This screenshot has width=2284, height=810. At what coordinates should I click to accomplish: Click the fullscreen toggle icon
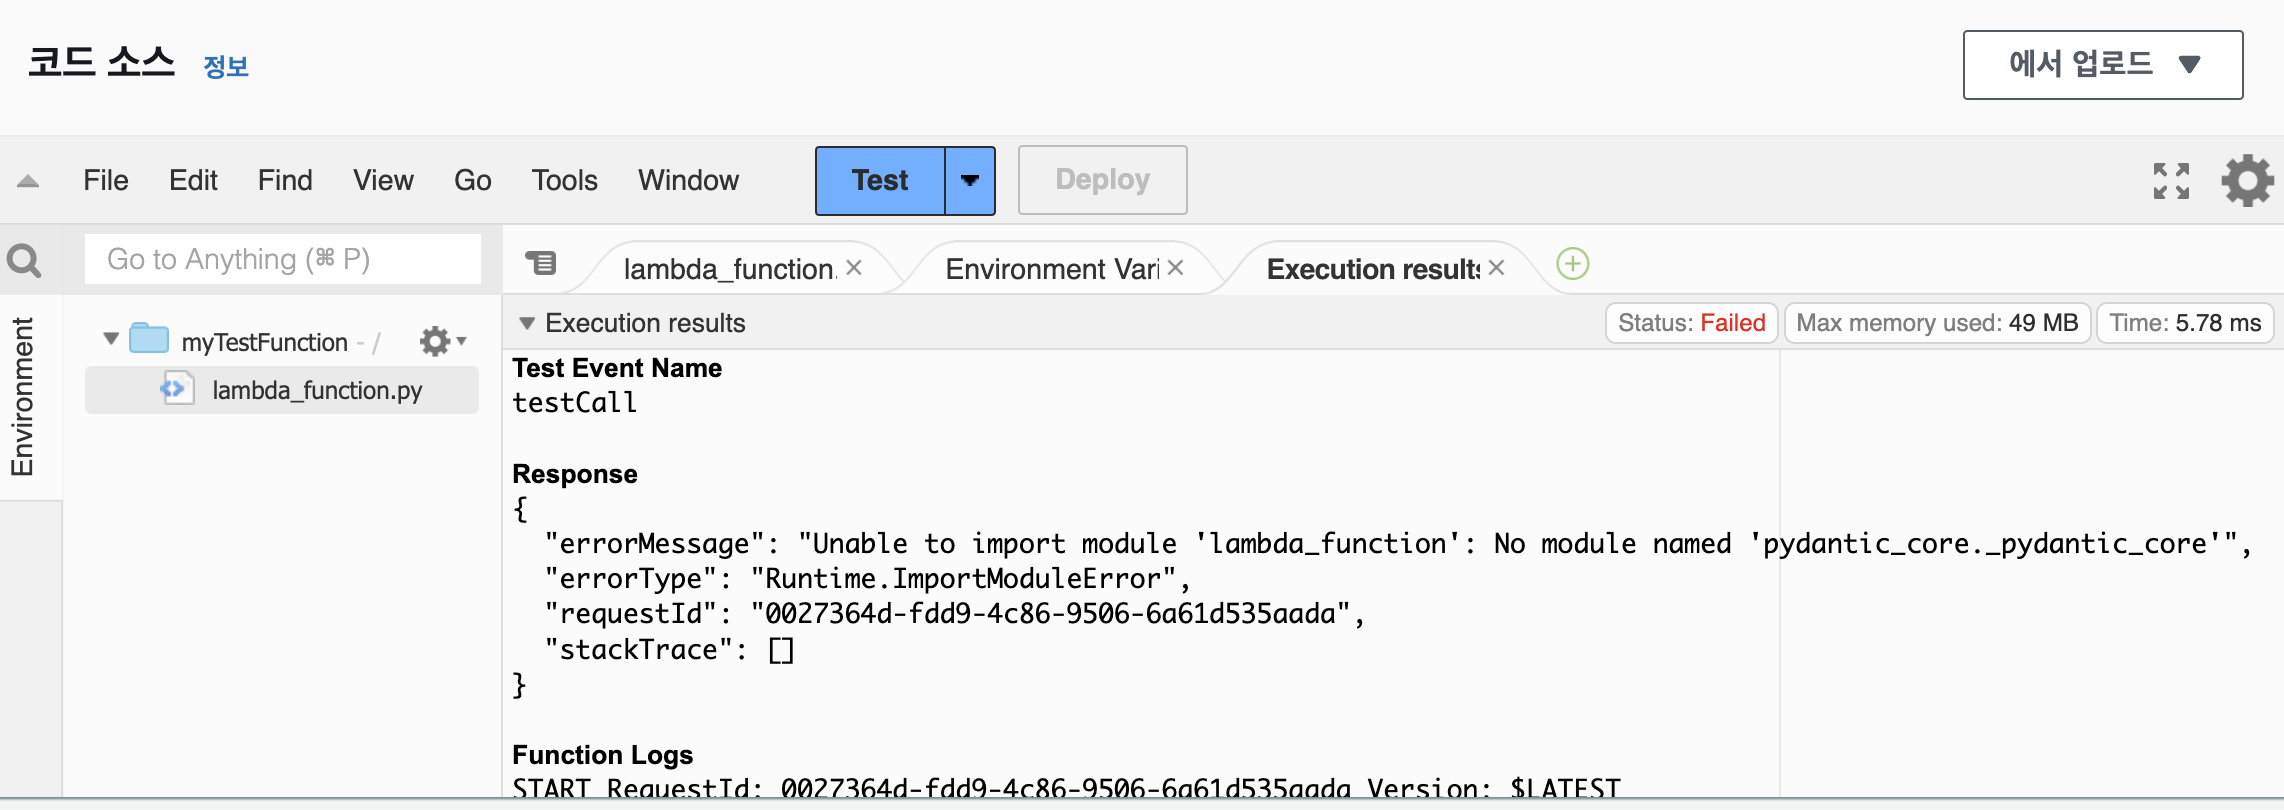[x=2171, y=181]
